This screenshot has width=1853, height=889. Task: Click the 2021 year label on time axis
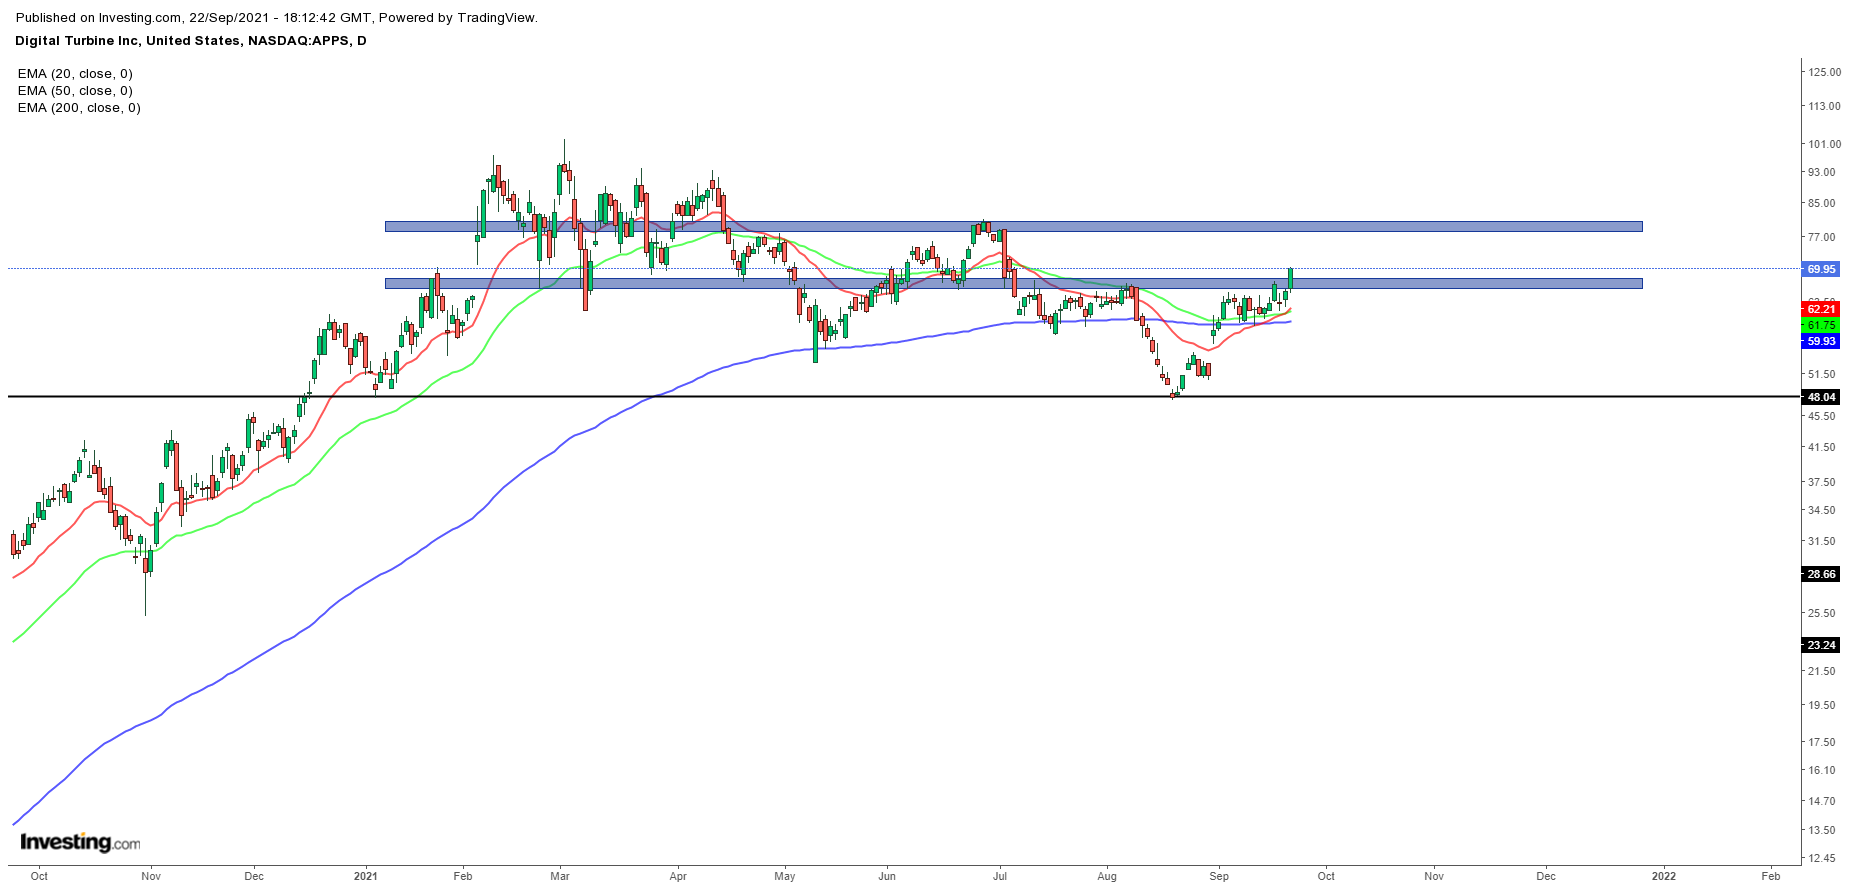pyautogui.click(x=366, y=876)
